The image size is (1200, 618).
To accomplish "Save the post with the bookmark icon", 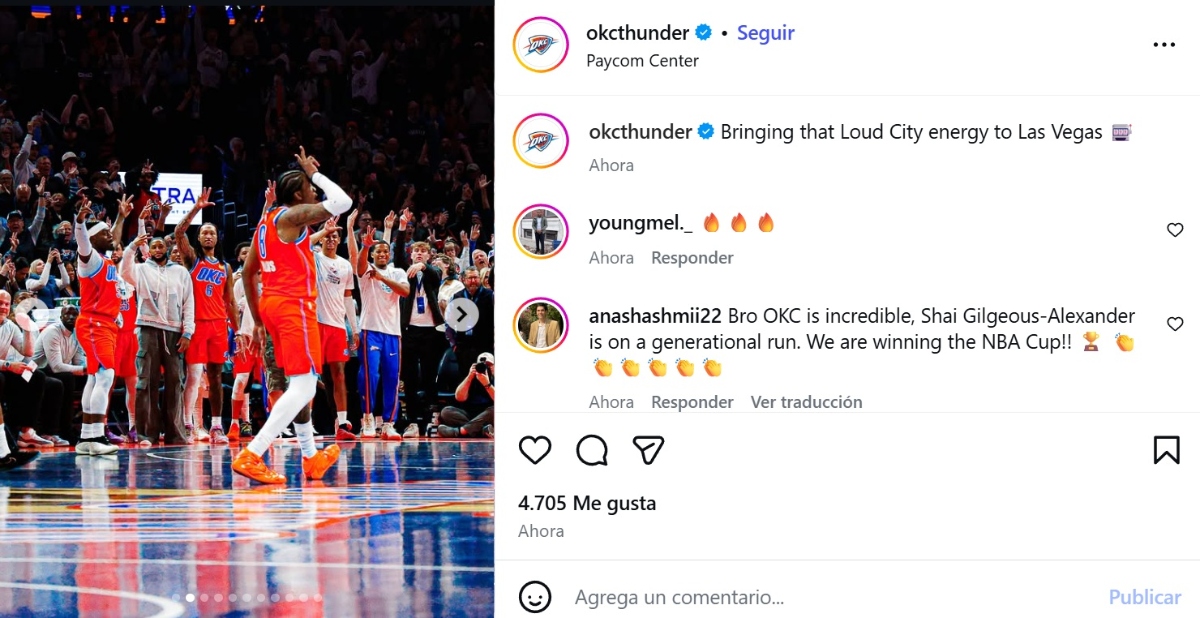I will (x=1166, y=450).
